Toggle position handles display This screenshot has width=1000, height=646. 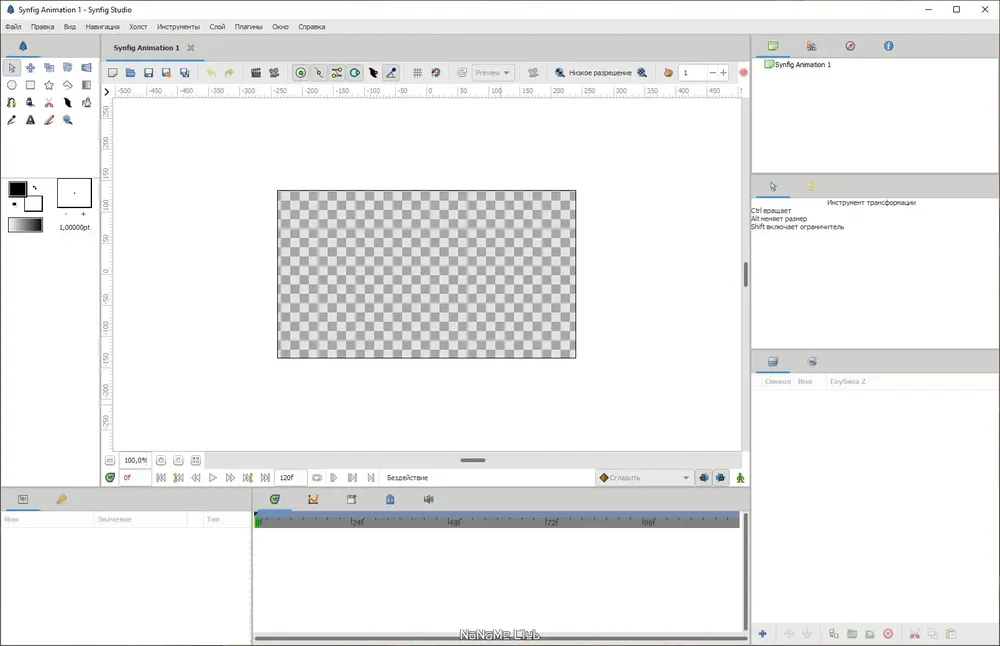[x=300, y=73]
